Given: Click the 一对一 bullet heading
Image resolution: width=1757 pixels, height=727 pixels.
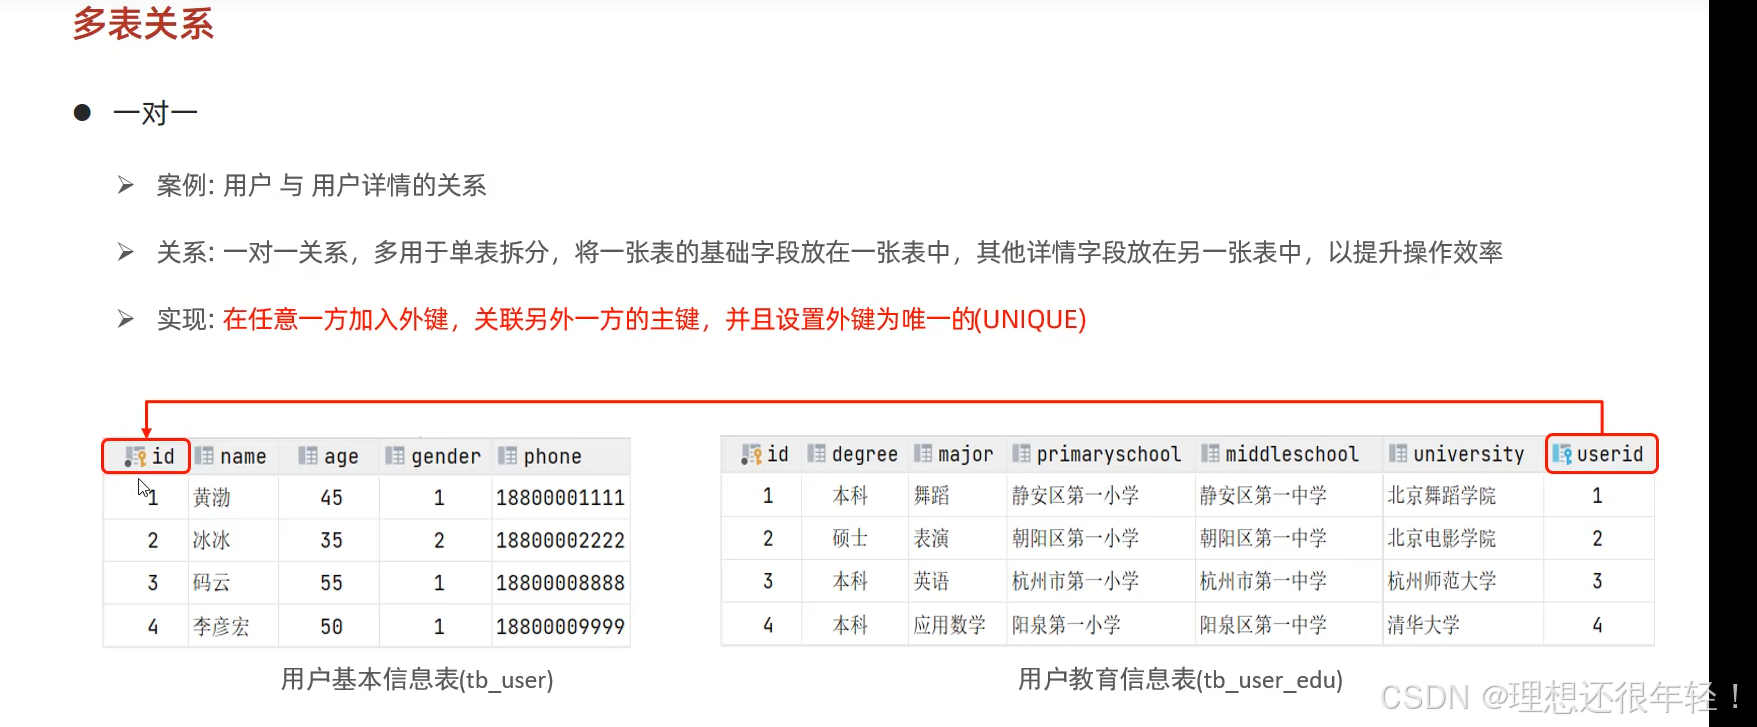Looking at the screenshot, I should point(155,113).
